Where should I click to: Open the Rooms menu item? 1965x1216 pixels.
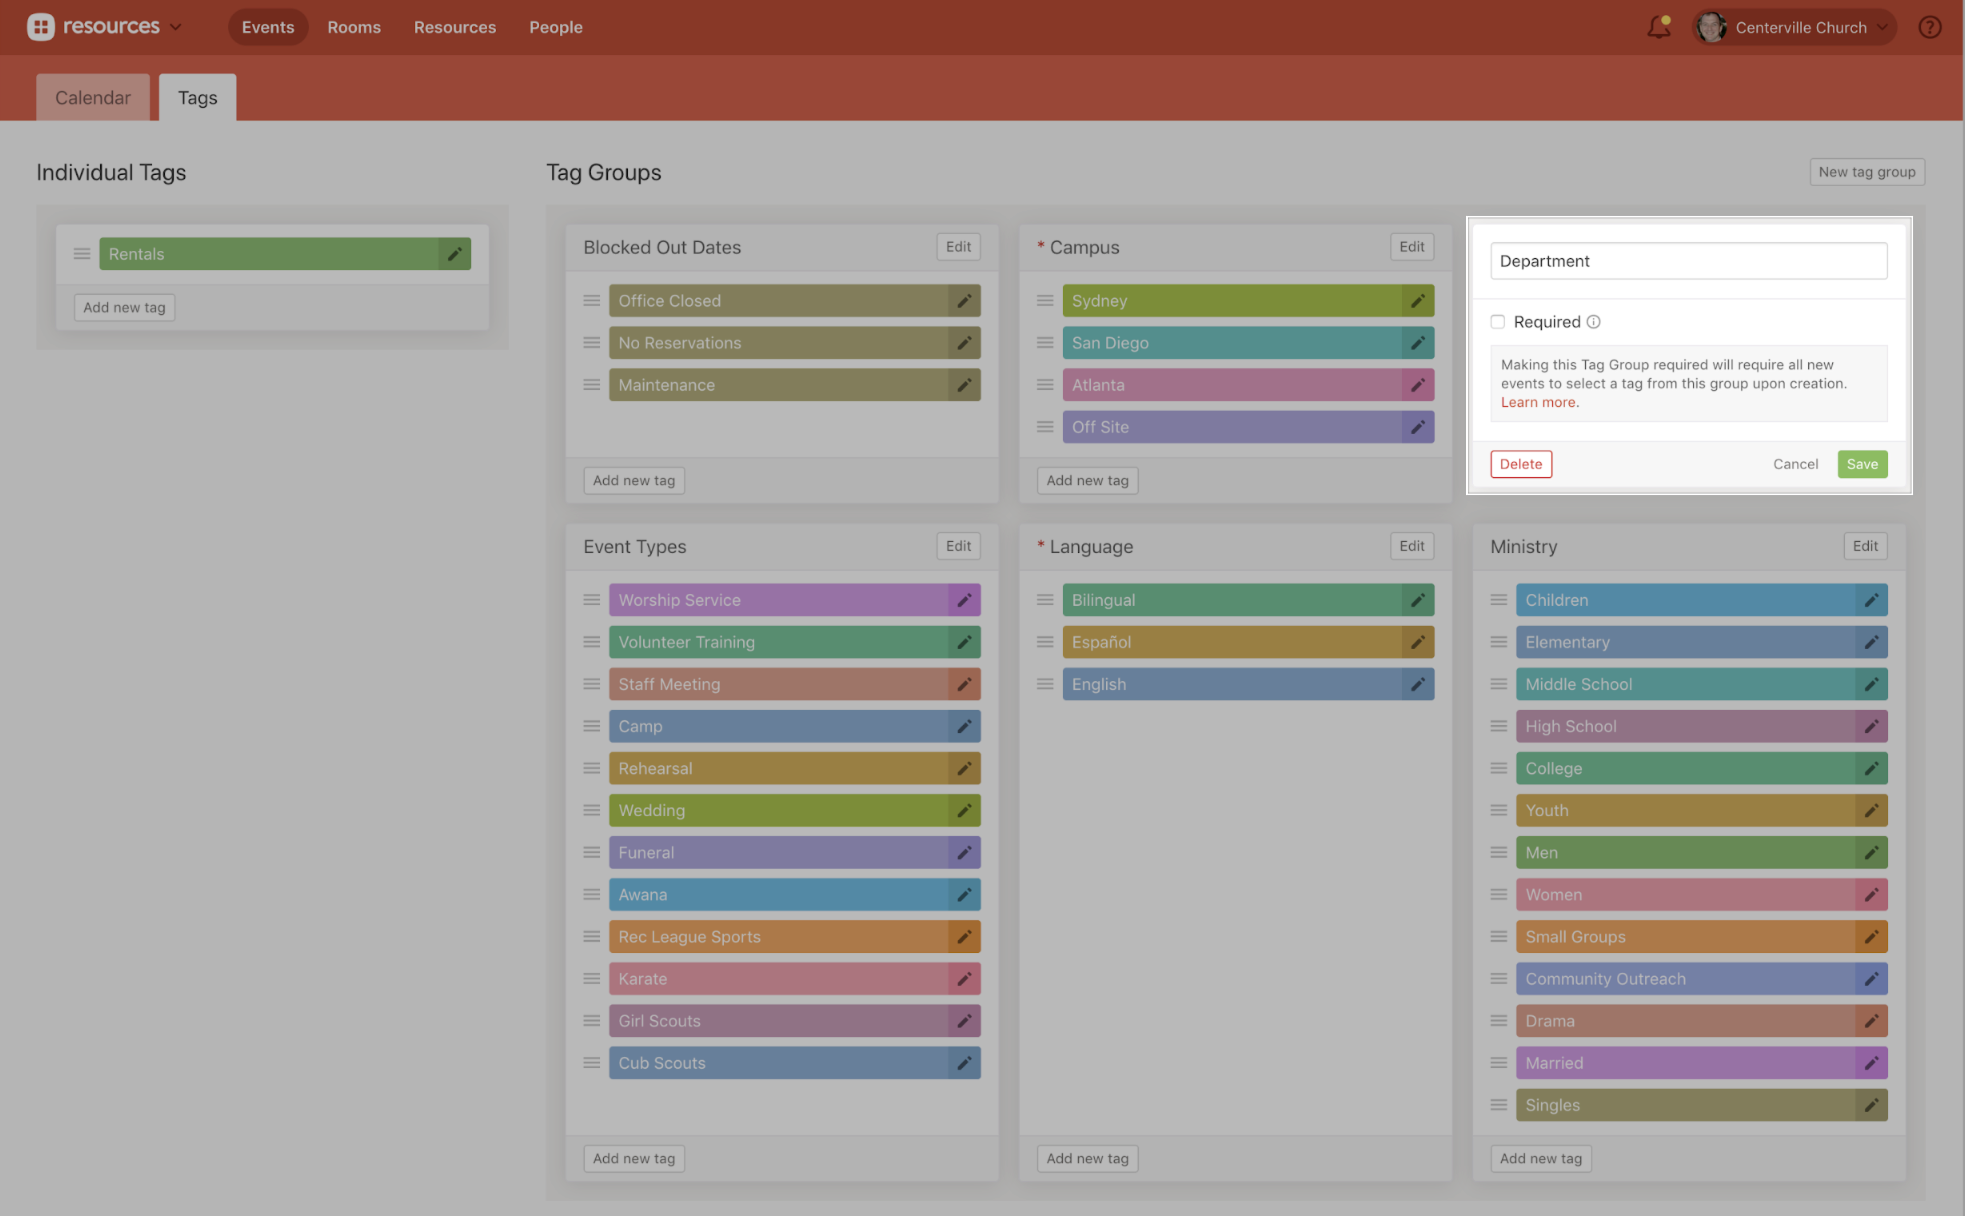354,27
